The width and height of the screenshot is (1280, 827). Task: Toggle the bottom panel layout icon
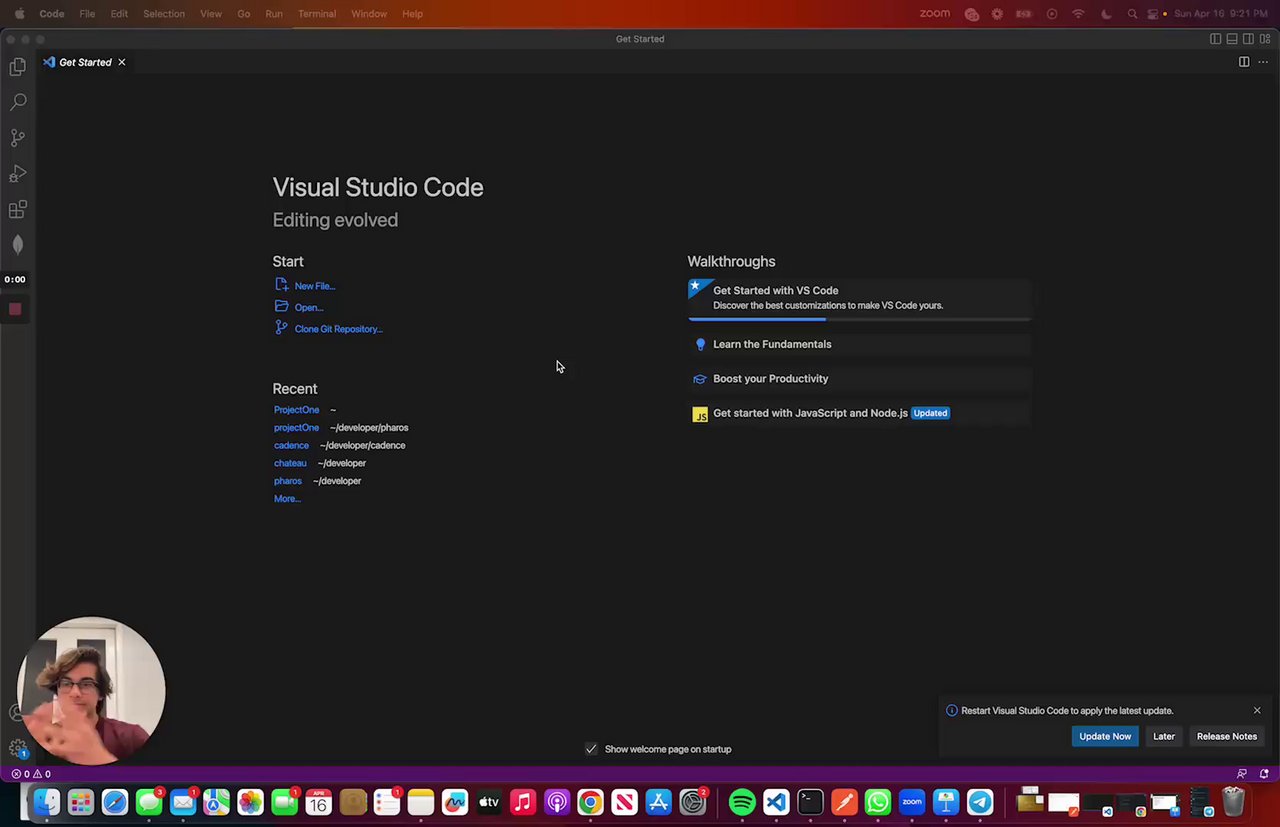[1232, 39]
